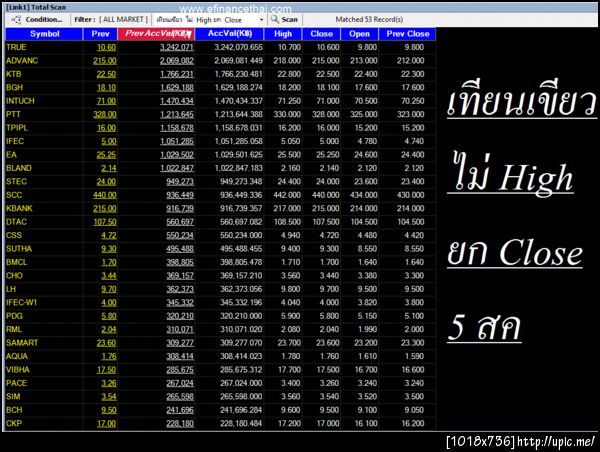Click DTAC's PrevAccVal value 560,697

pos(180,222)
